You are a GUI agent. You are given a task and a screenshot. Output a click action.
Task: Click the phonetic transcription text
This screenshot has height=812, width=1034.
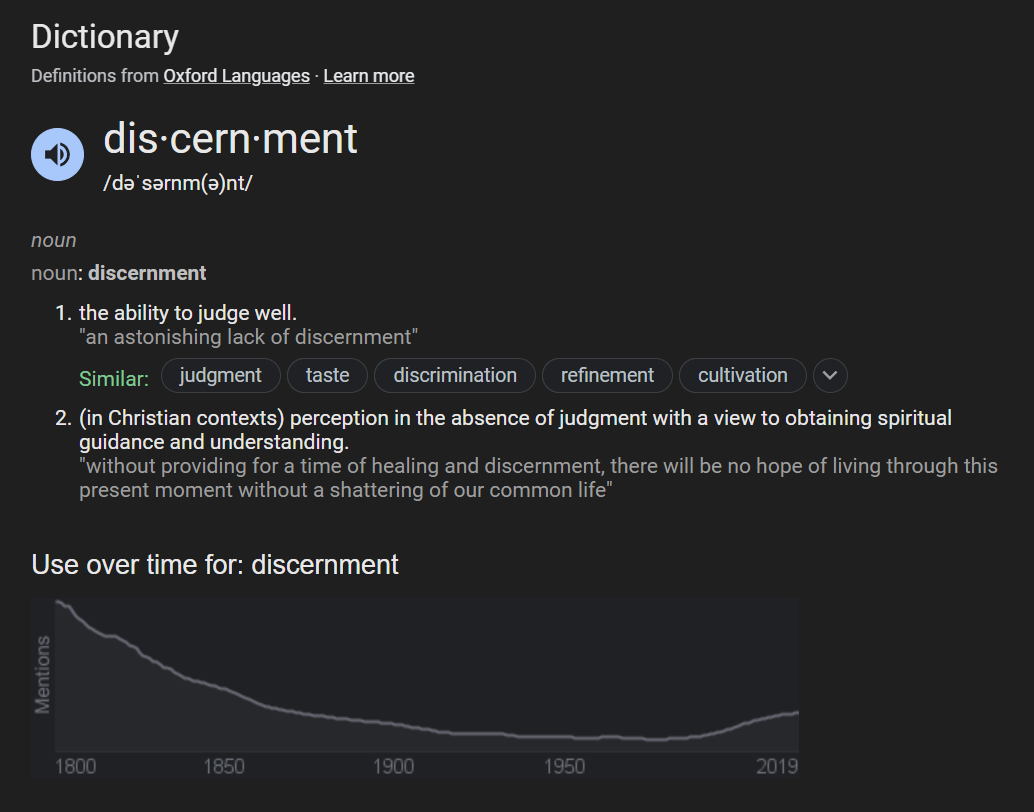[x=178, y=184]
